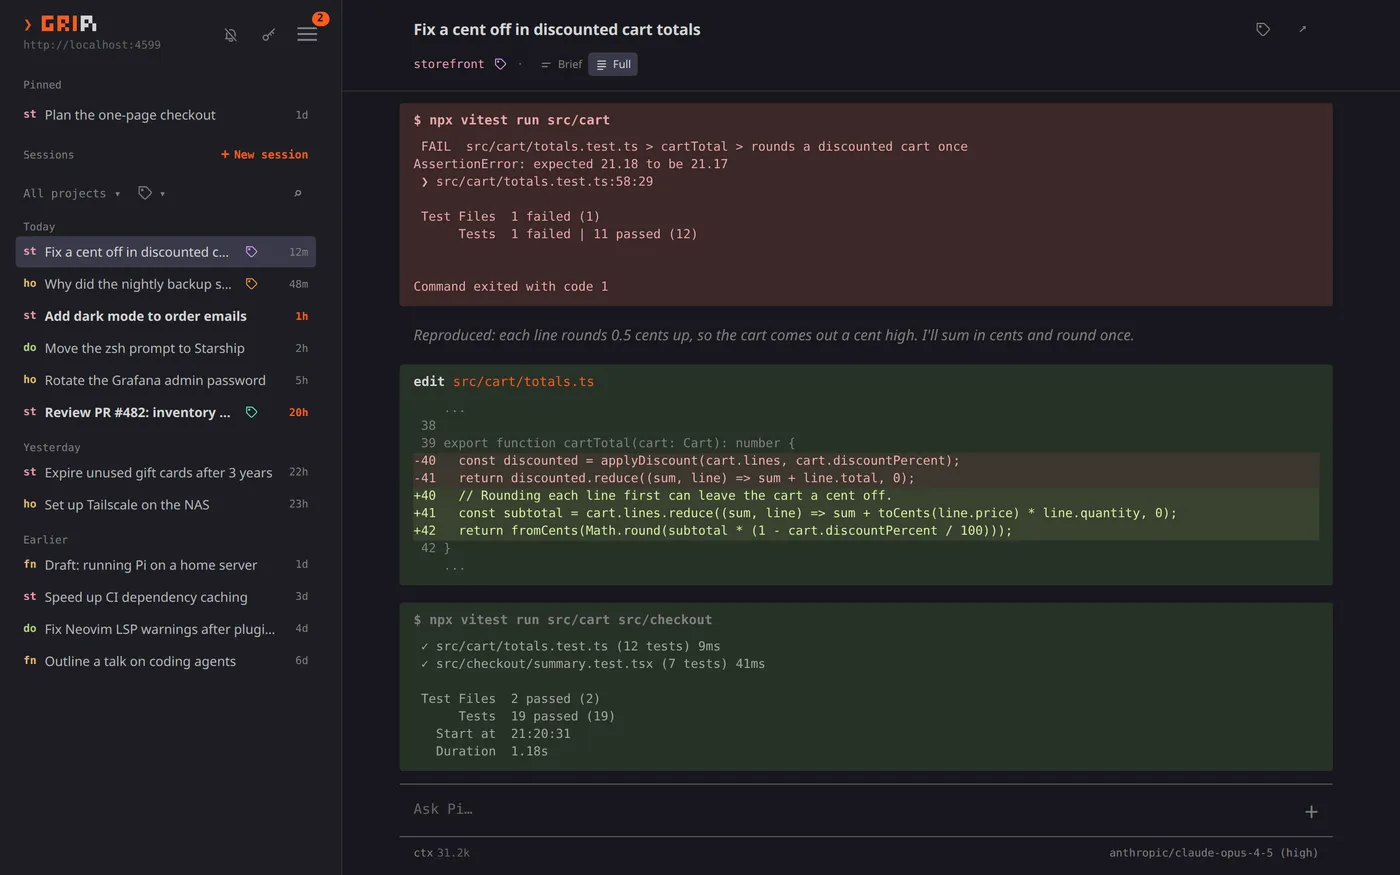Click the http://localhost:4599 address text
Image resolution: width=1400 pixels, height=875 pixels.
point(92,45)
